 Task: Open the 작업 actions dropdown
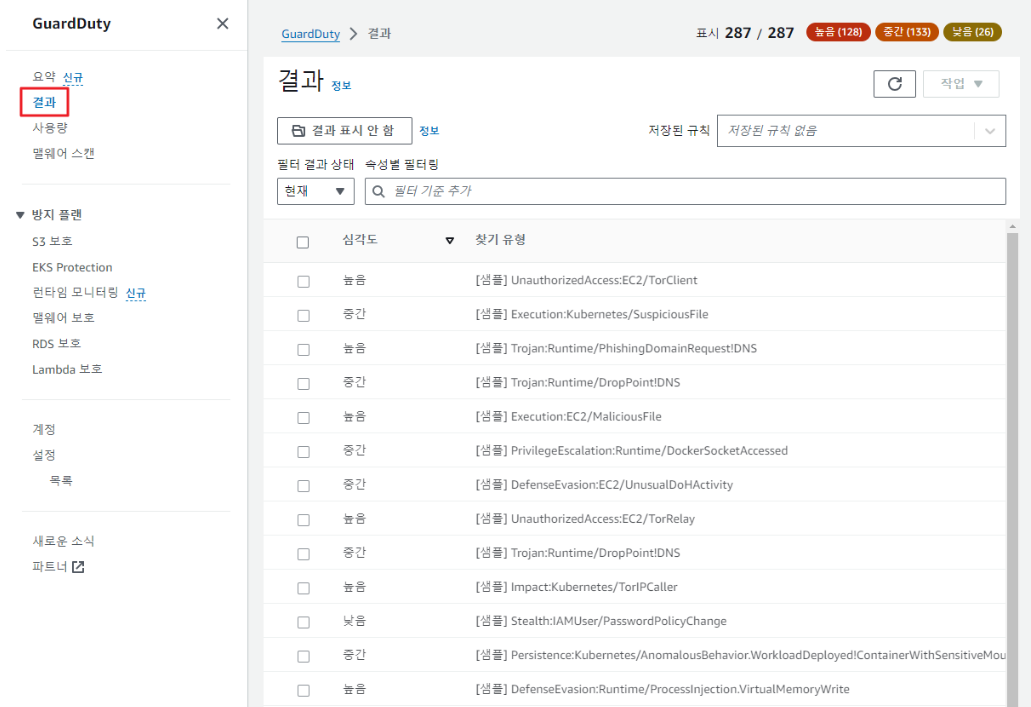(x=961, y=84)
